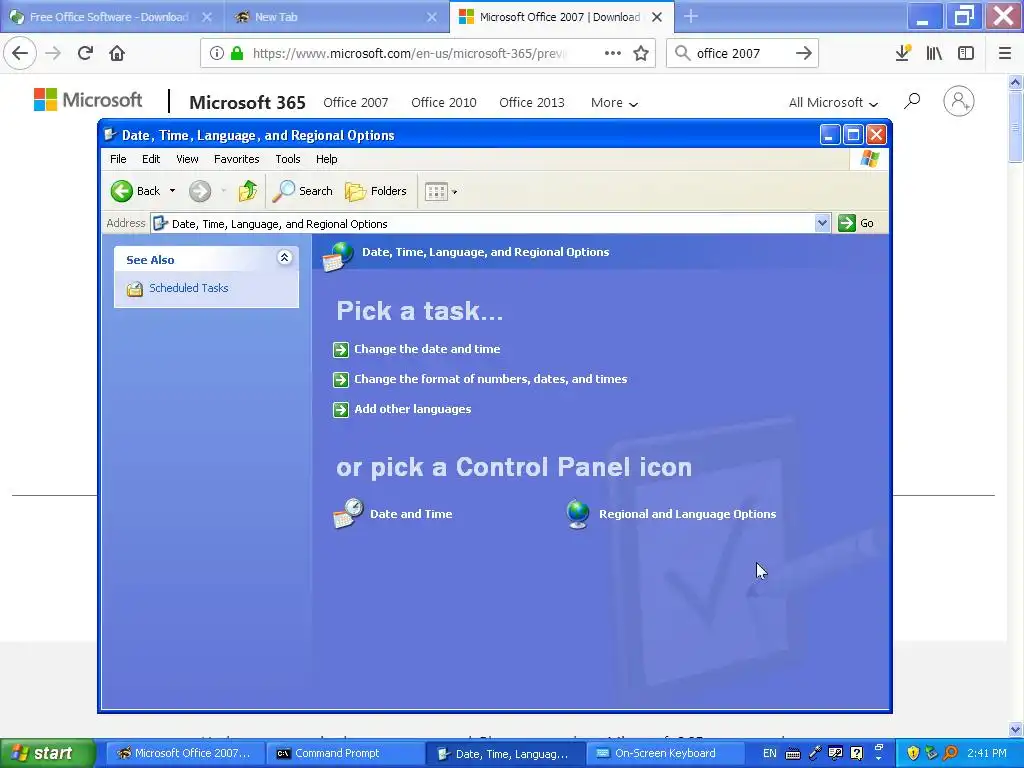The height and width of the screenshot is (768, 1024).
Task: Open the Help menu
Action: point(327,159)
